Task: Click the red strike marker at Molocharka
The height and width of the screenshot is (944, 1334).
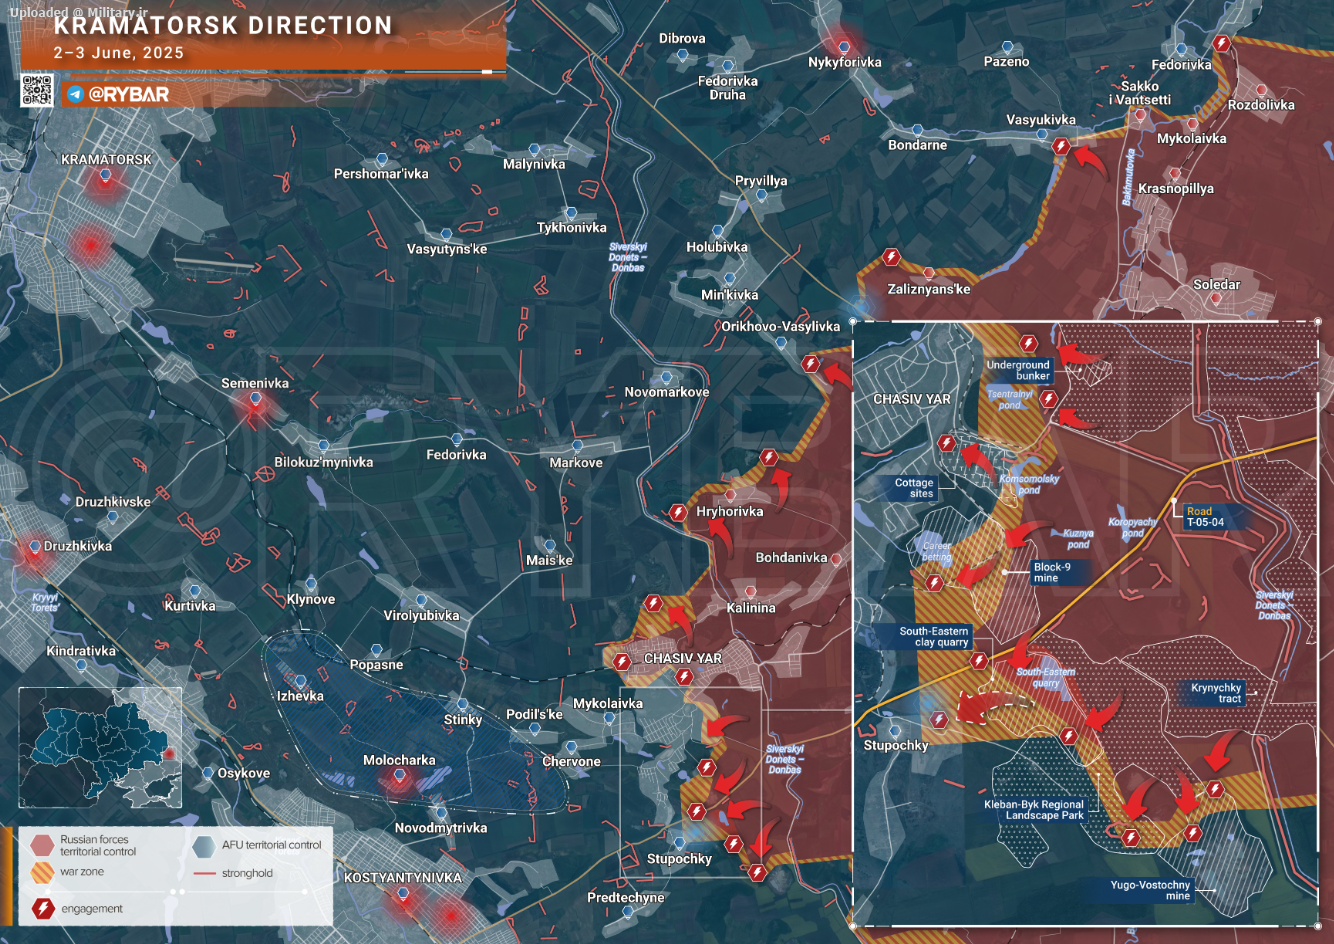Action: coord(399,777)
